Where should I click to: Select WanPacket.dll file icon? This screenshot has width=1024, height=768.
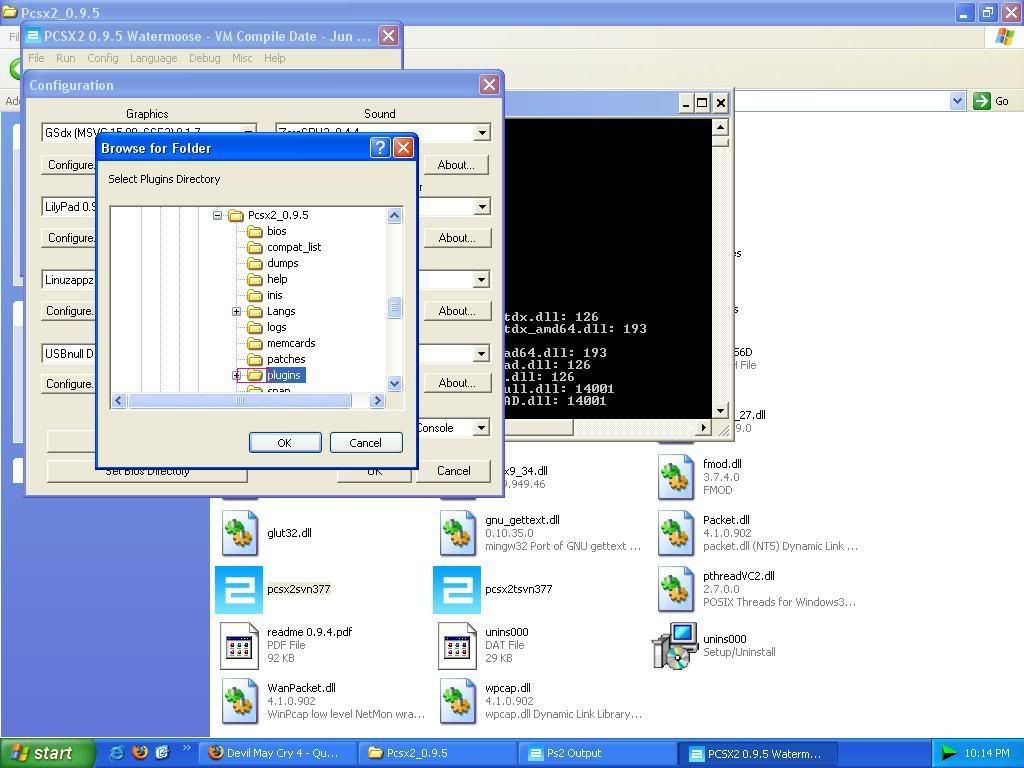click(x=239, y=701)
